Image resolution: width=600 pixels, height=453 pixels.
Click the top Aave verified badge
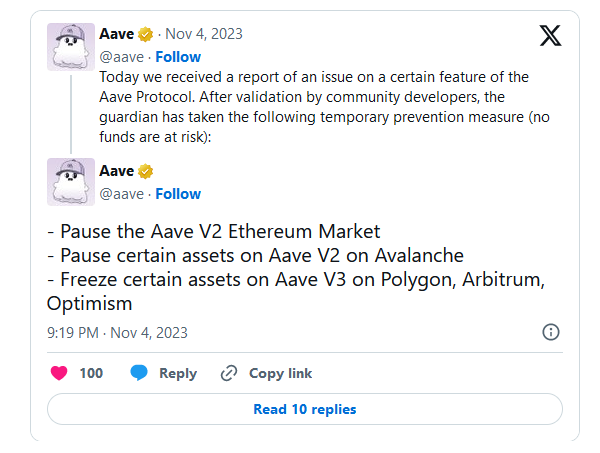(x=145, y=34)
